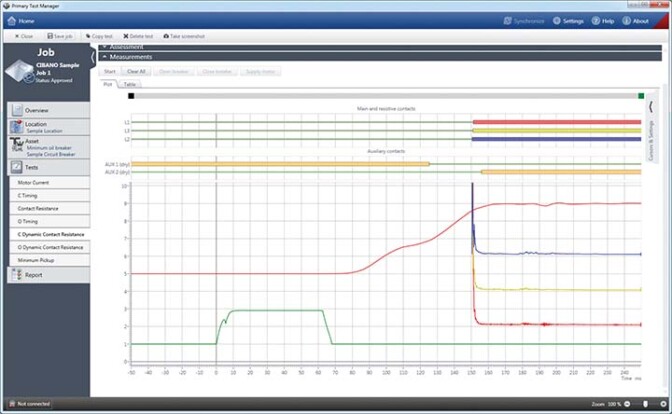This screenshot has height=414, width=672.
Task: Click the Clear All button
Action: pyautogui.click(x=136, y=72)
